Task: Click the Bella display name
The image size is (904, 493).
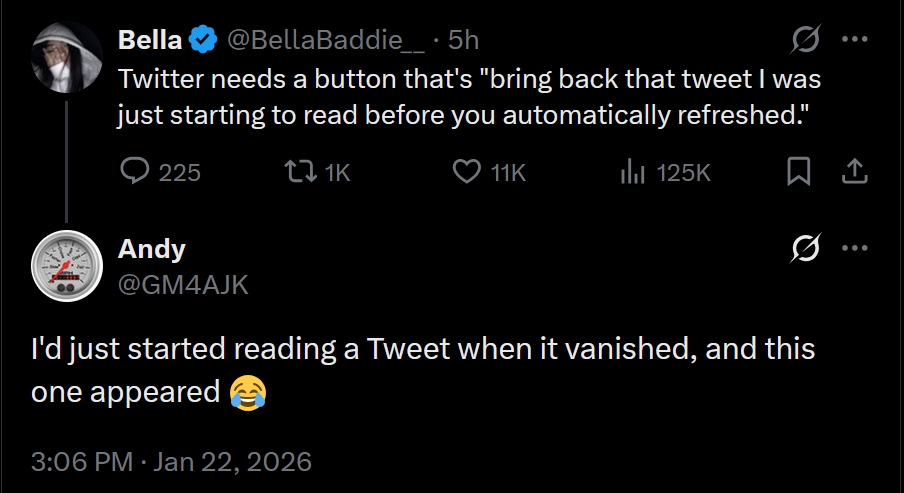Action: pos(151,40)
